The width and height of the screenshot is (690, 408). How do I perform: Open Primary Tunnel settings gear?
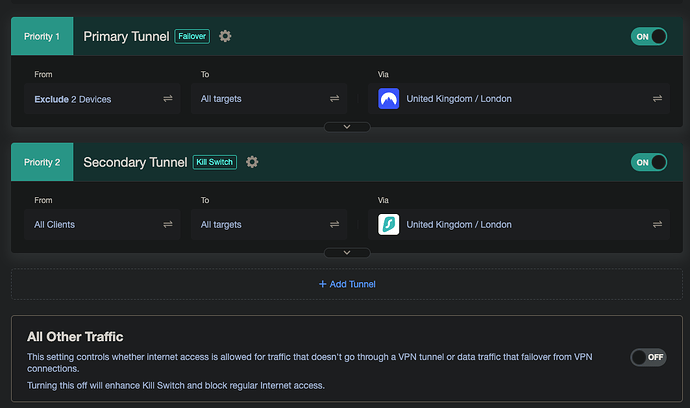[x=225, y=36]
